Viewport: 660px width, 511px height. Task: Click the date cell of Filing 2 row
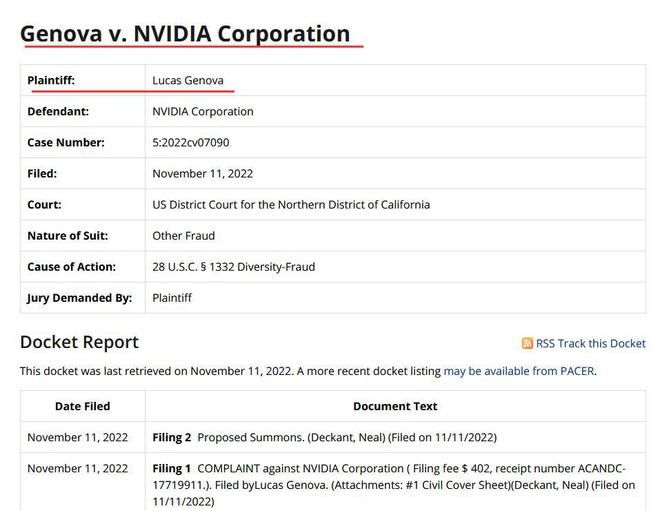point(77,437)
